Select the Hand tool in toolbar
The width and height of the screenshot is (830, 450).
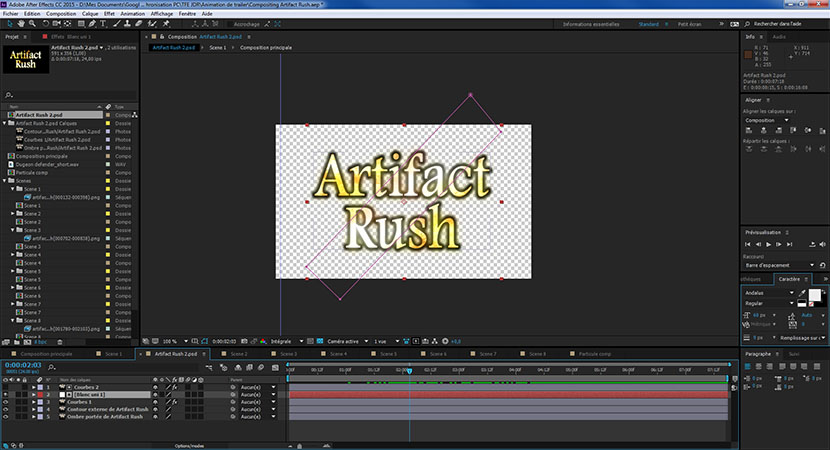(x=21, y=24)
